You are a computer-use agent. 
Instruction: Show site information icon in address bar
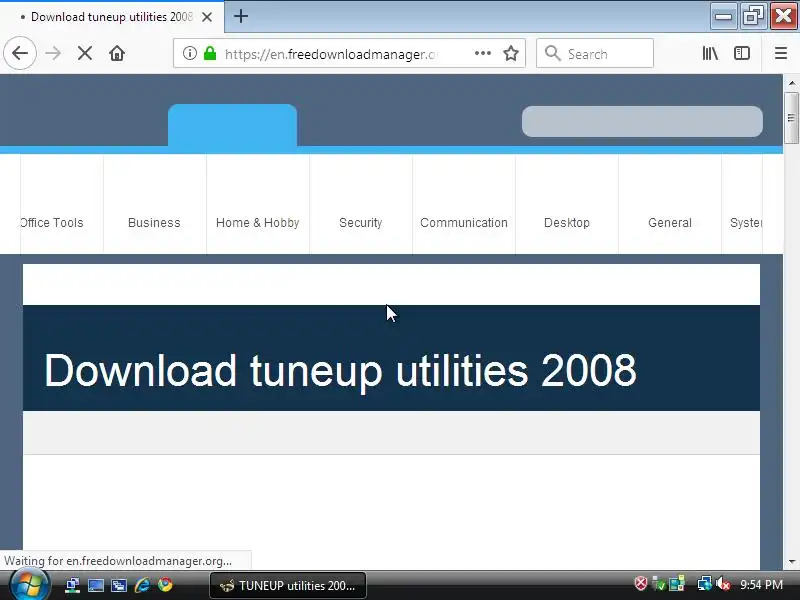189,53
